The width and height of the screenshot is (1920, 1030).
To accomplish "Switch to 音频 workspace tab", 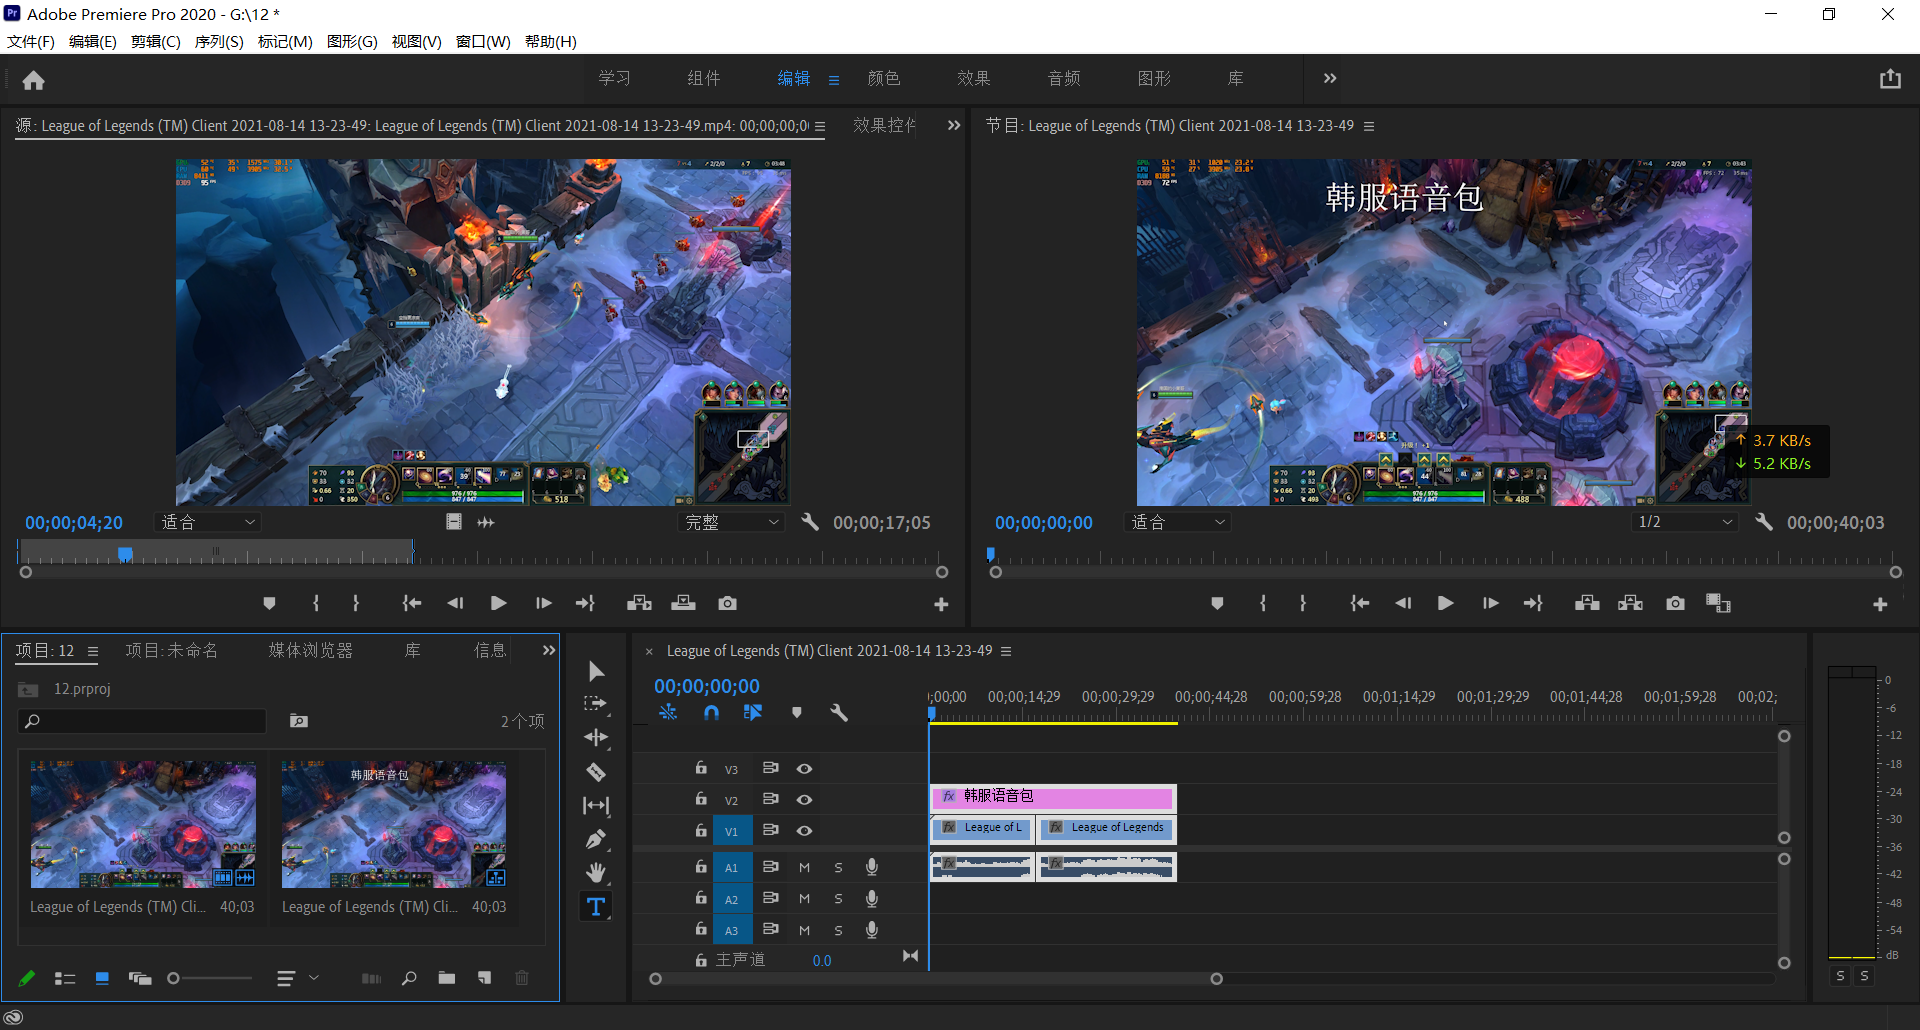I will click(1064, 78).
